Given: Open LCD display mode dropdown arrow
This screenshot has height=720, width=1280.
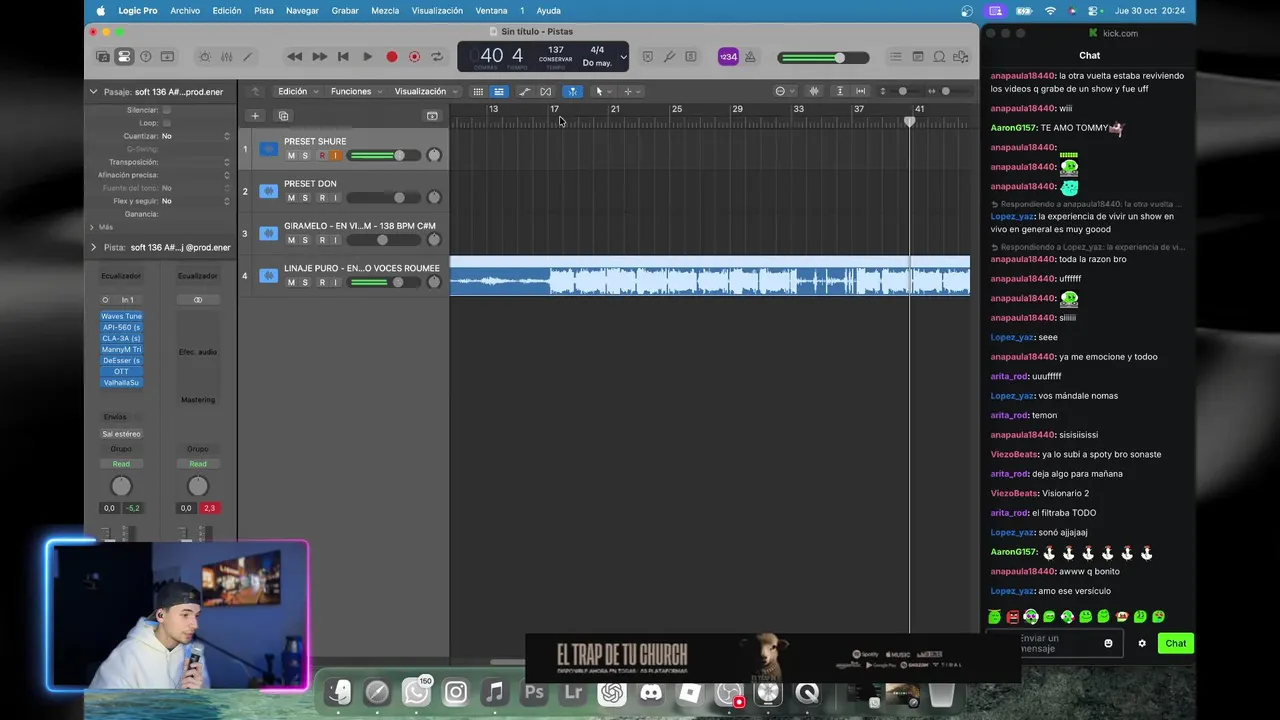Looking at the screenshot, I should point(623,57).
